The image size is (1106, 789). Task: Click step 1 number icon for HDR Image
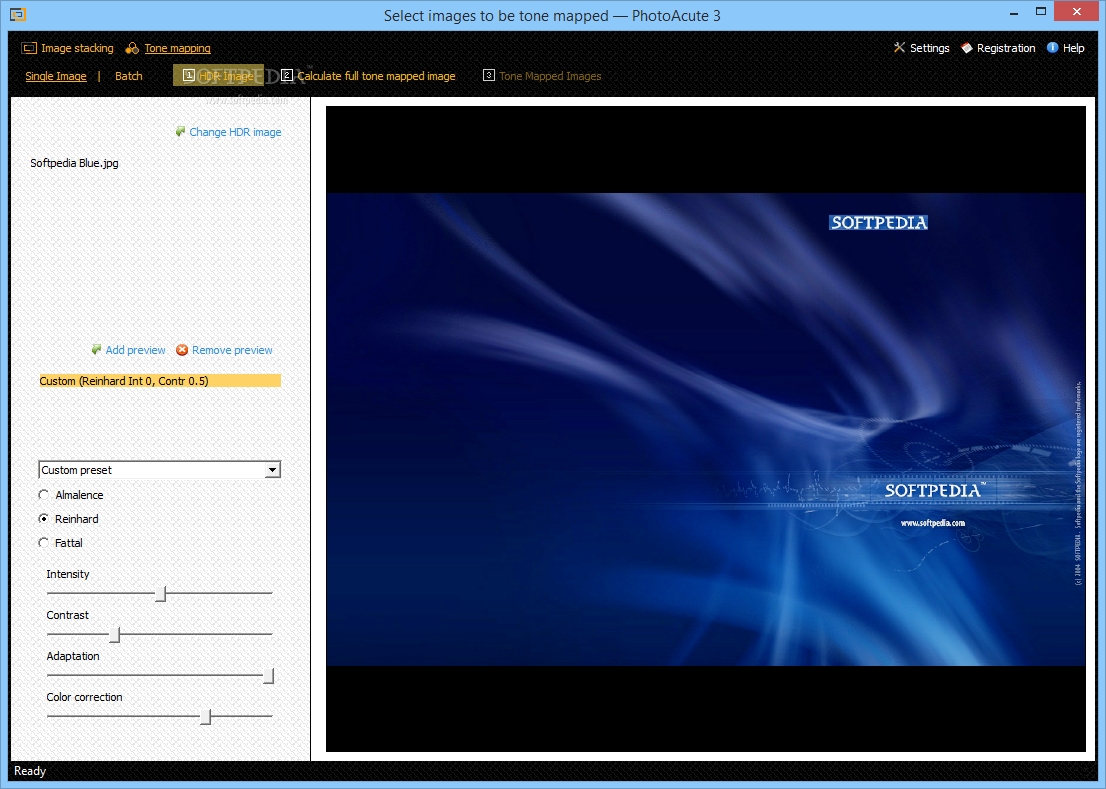pos(188,75)
